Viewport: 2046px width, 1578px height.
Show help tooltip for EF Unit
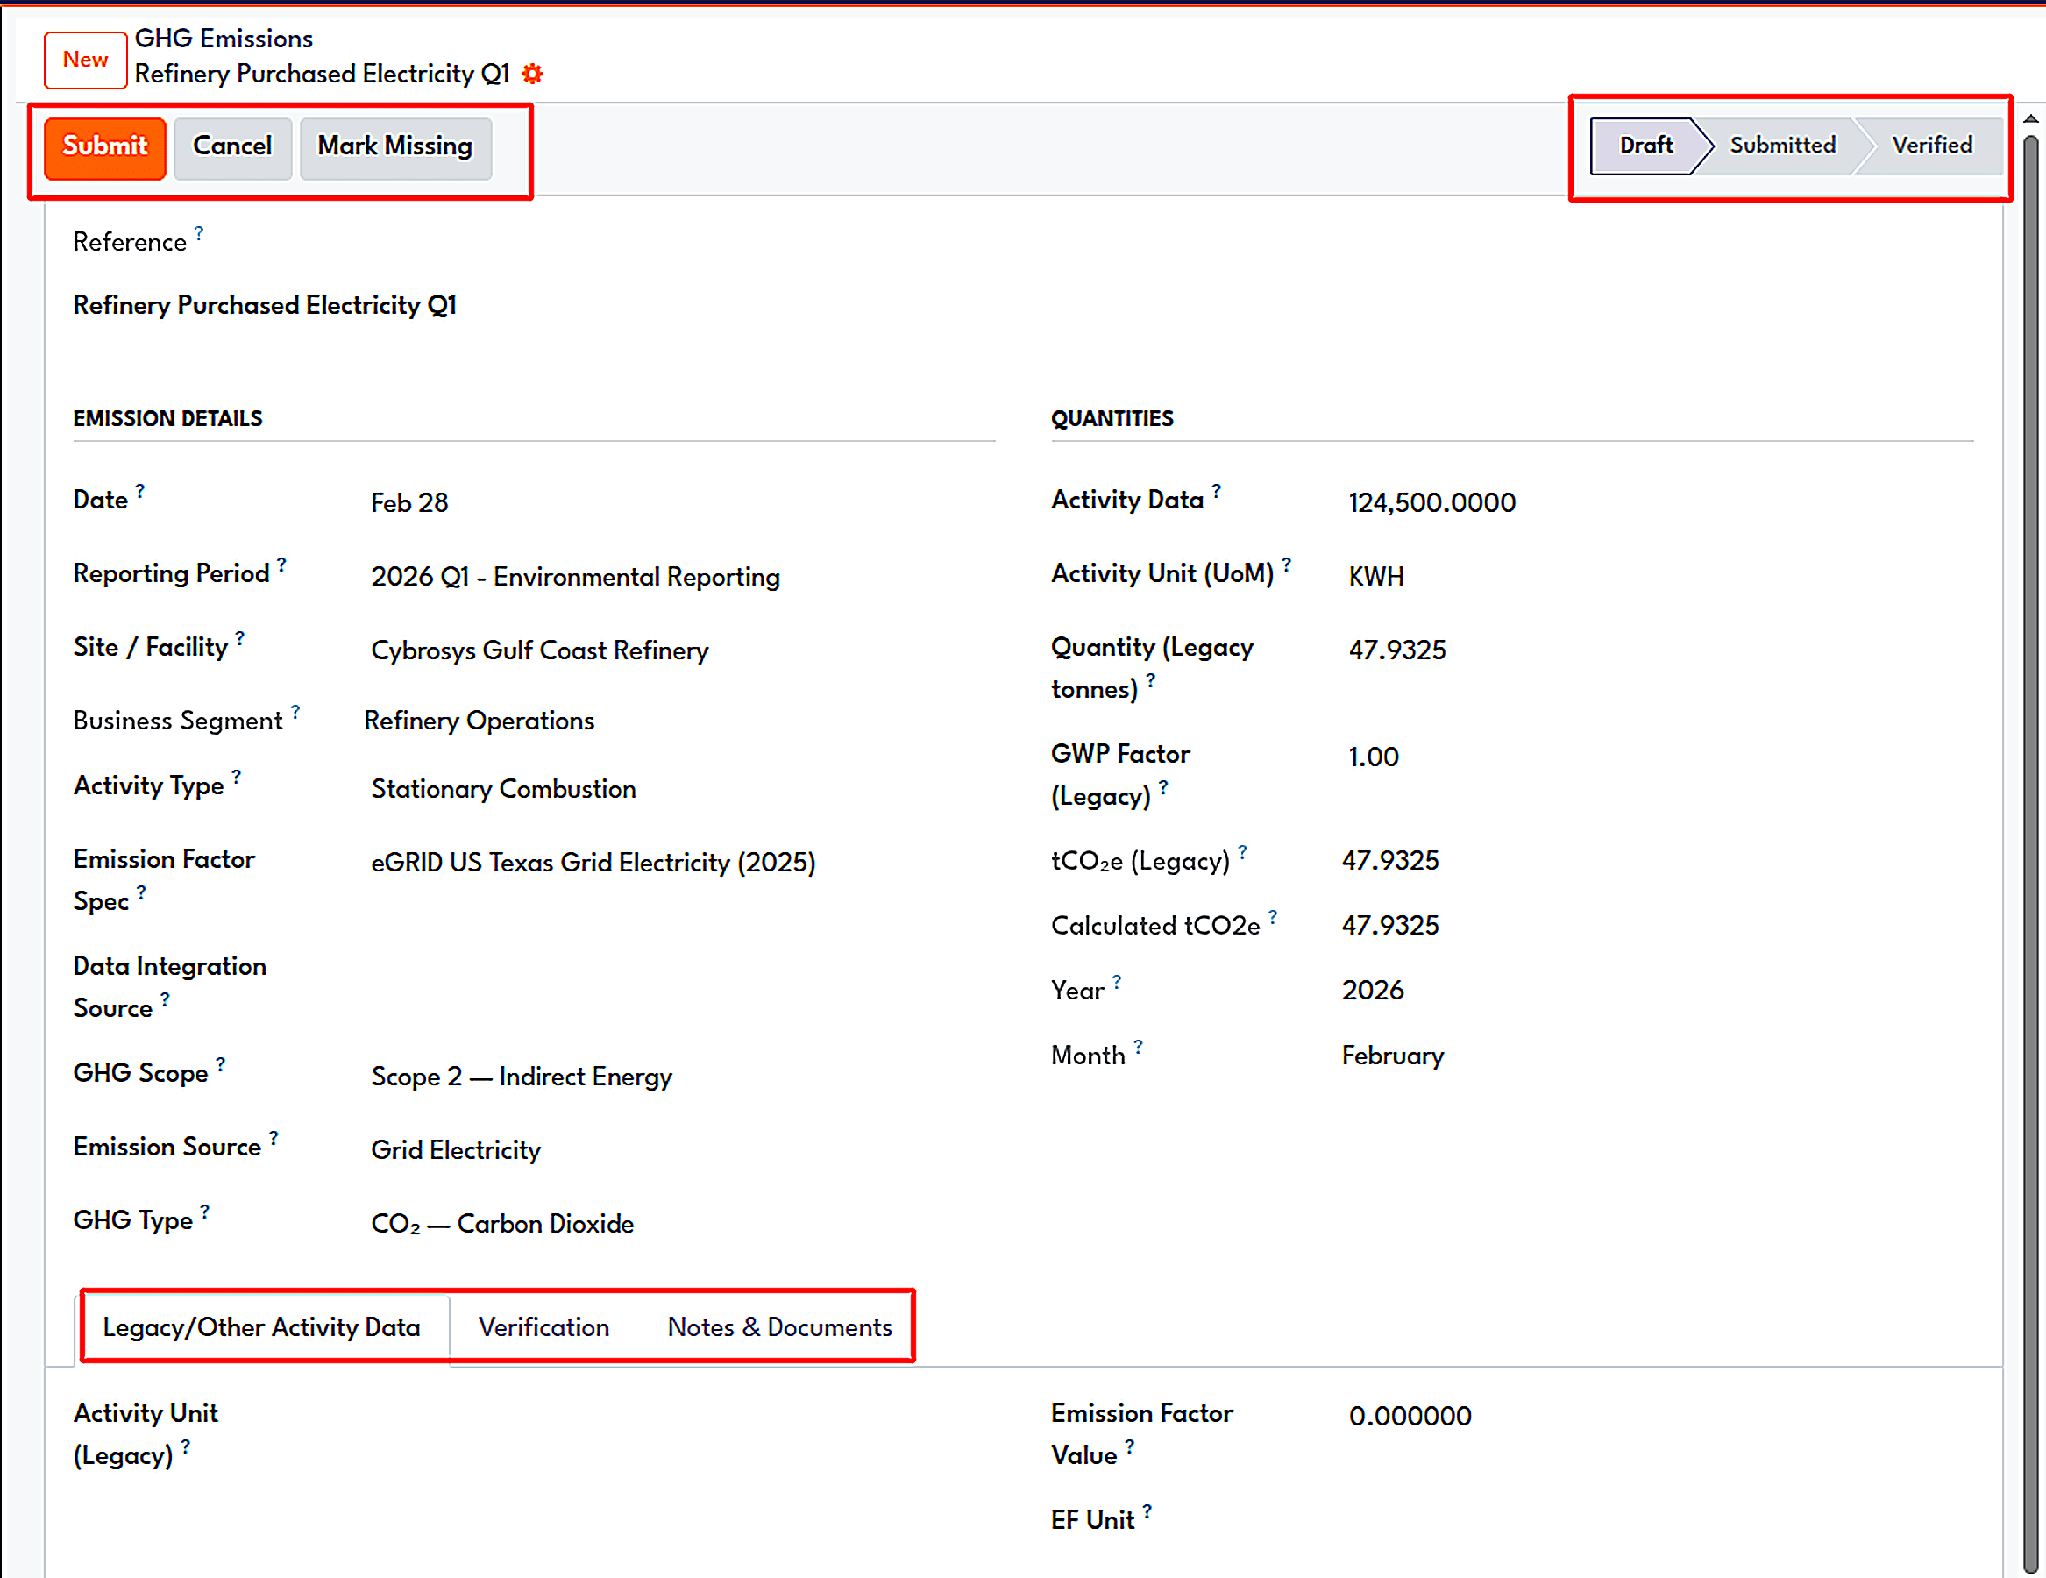[1147, 1510]
